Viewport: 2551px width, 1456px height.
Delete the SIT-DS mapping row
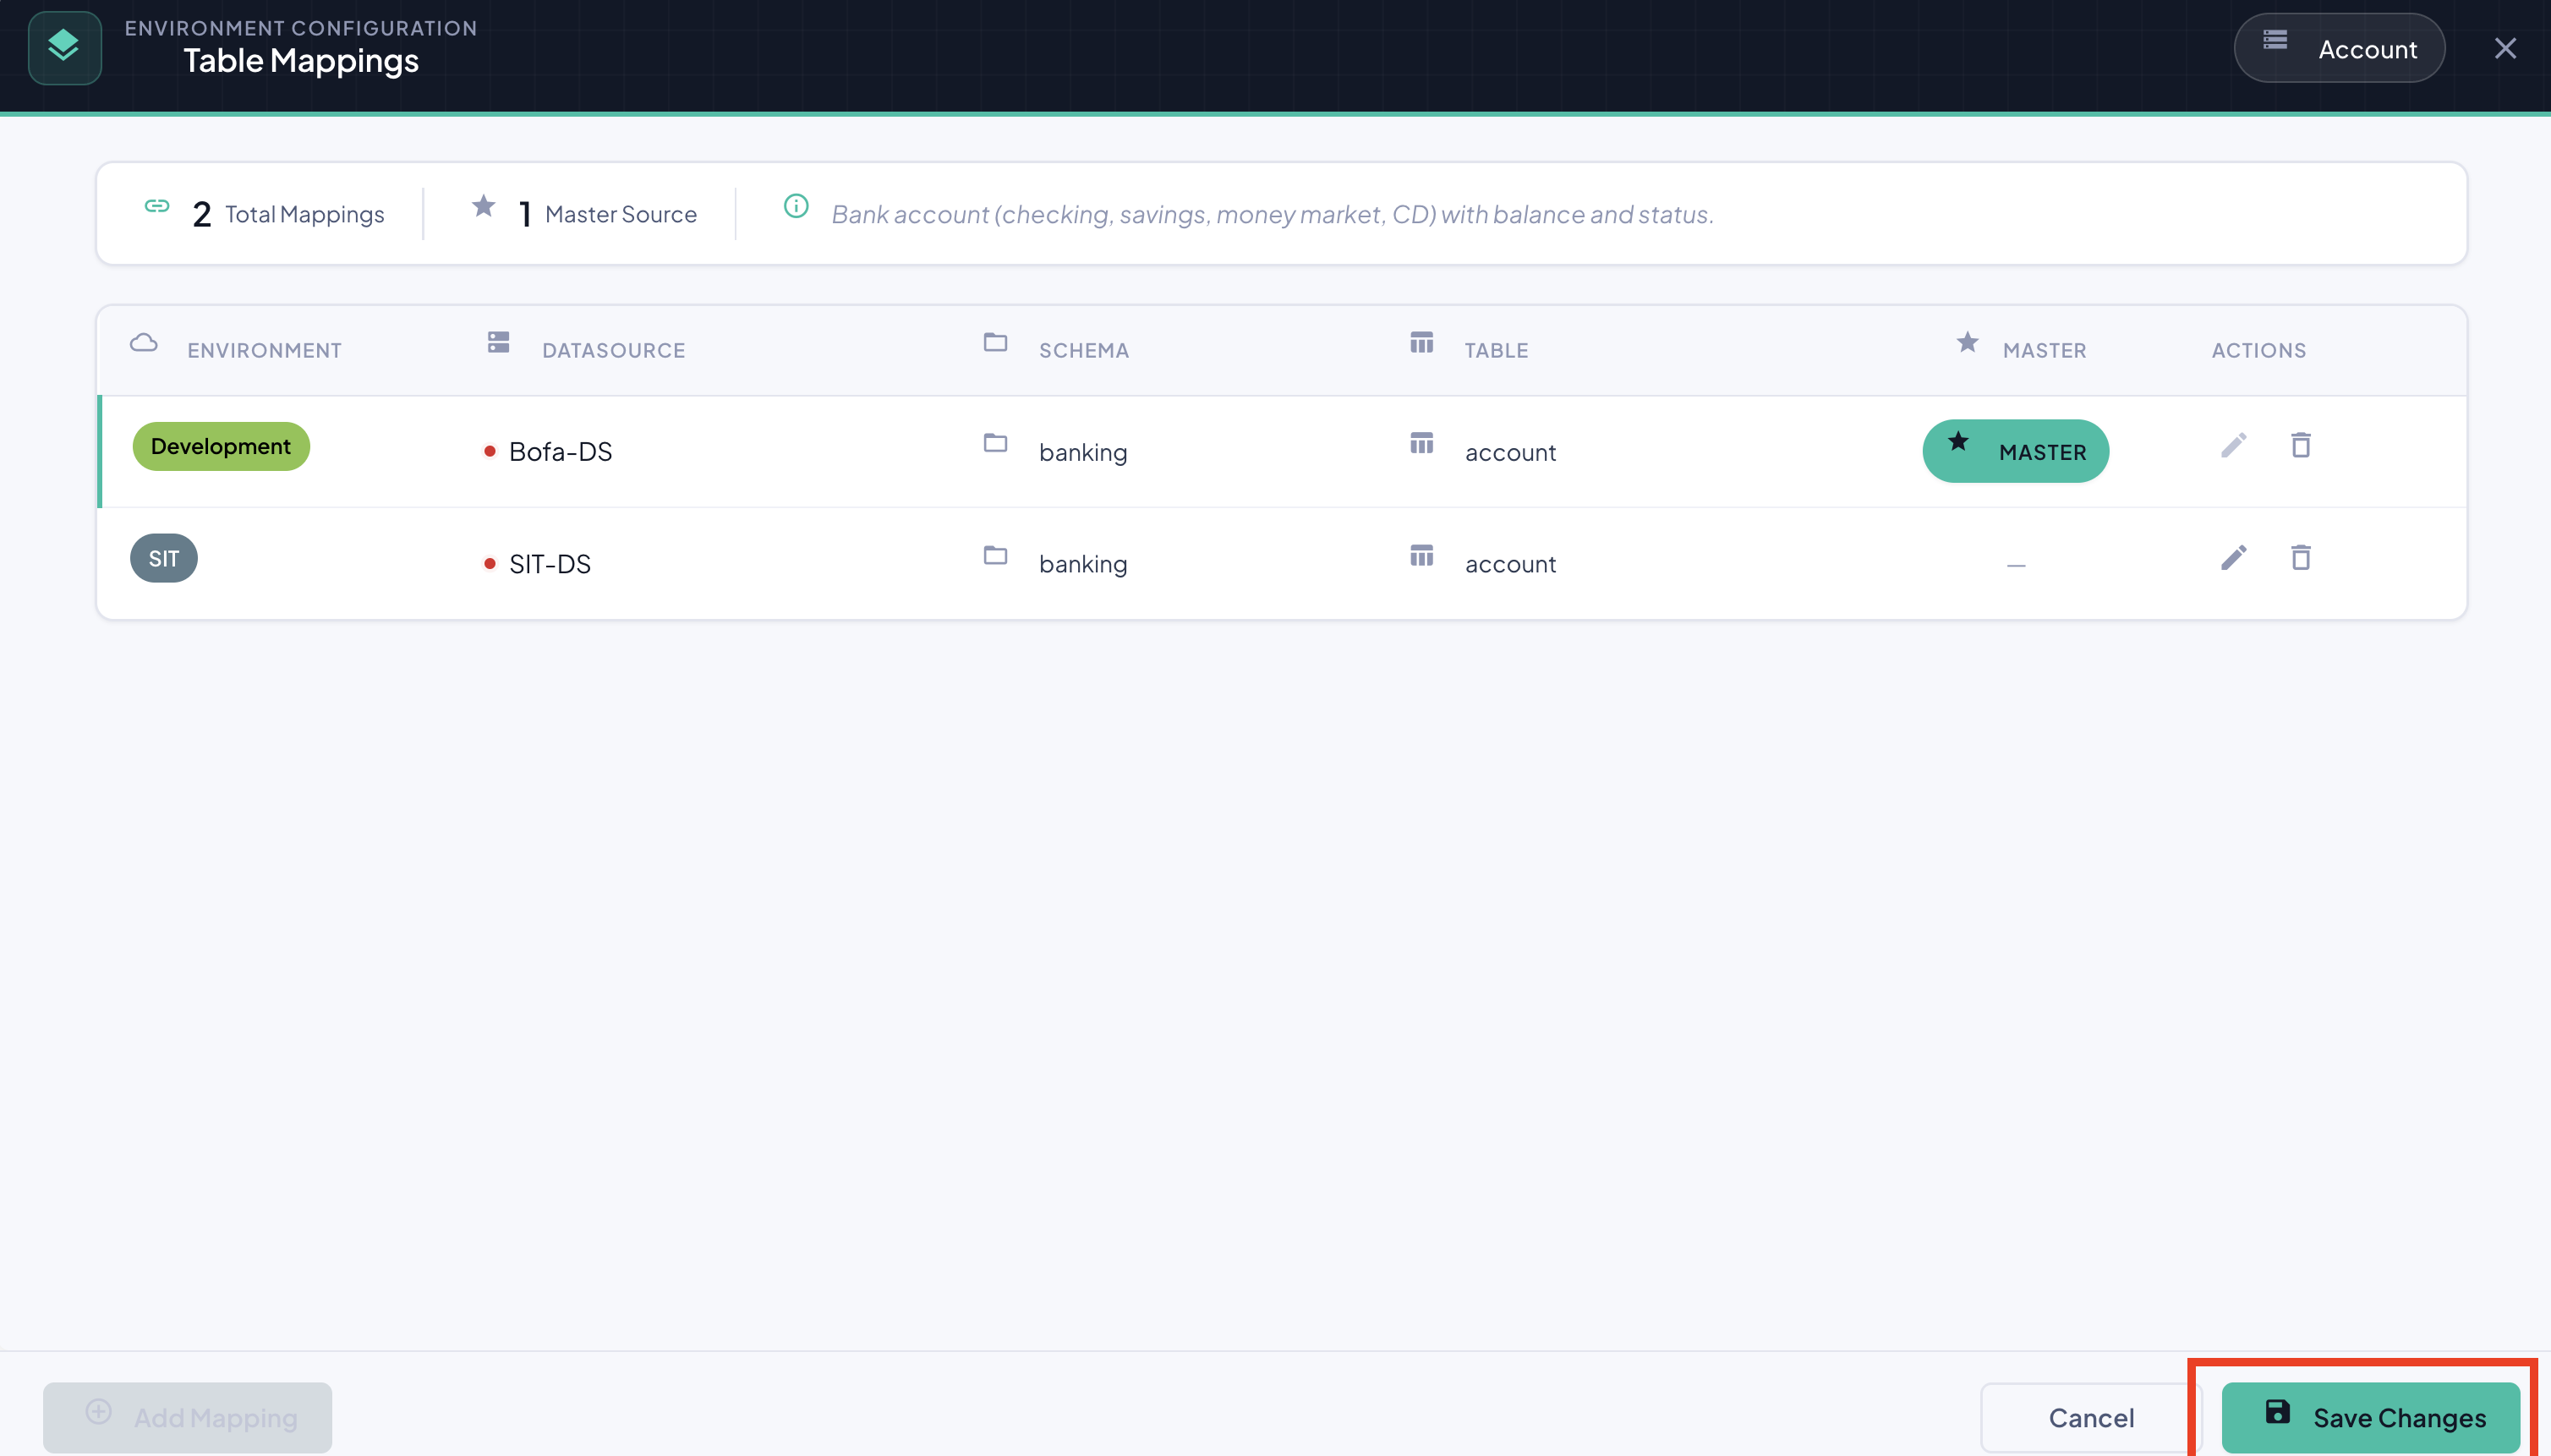pyautogui.click(x=2301, y=558)
